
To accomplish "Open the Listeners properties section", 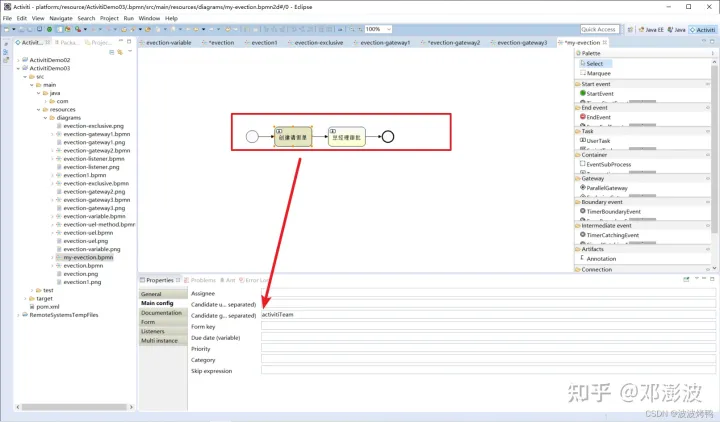I will [155, 331].
